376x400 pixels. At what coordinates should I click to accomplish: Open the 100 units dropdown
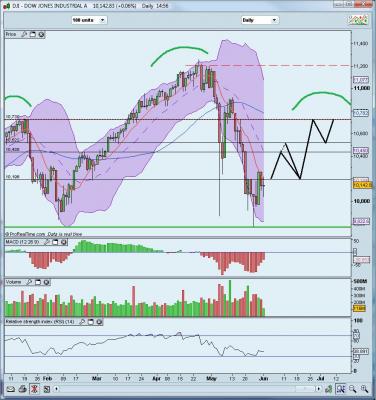coord(89,20)
